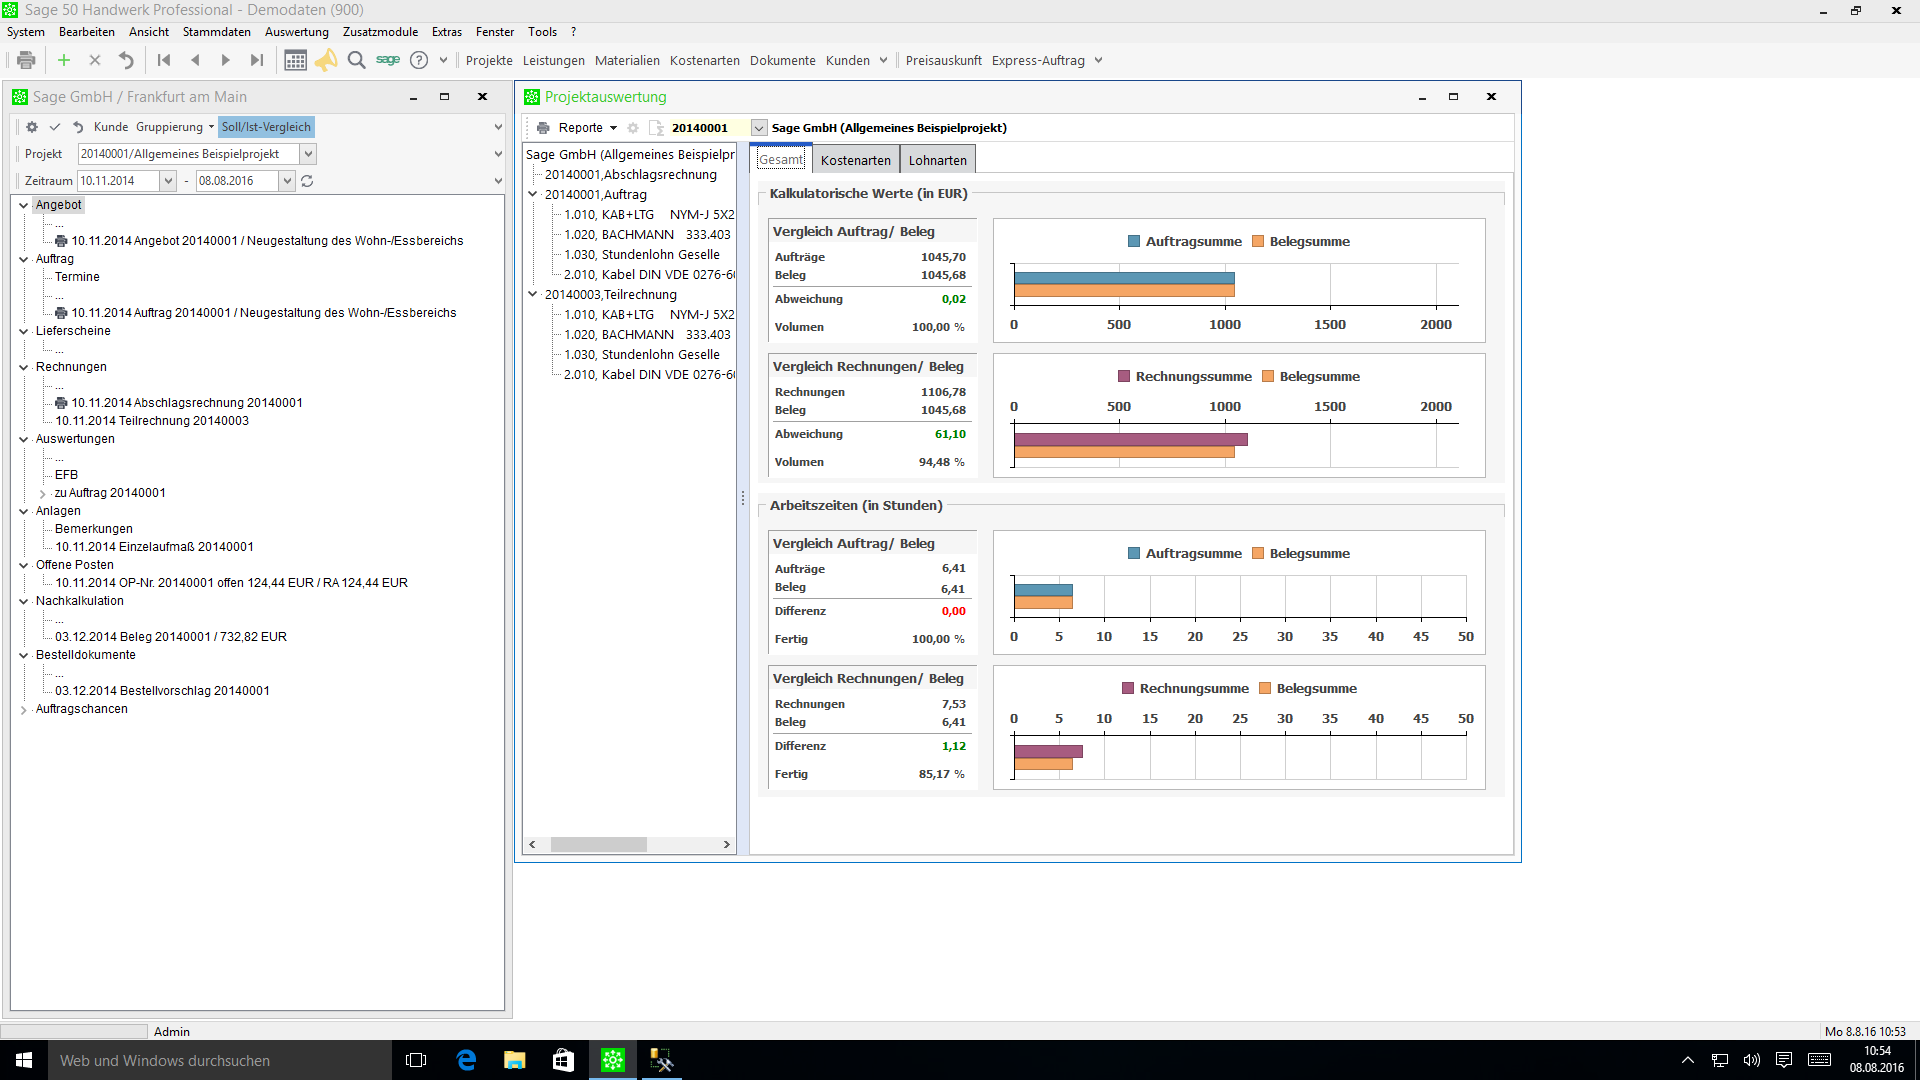This screenshot has height=1080, width=1920.
Task: Click the green sage logo icon
Action: [388, 60]
